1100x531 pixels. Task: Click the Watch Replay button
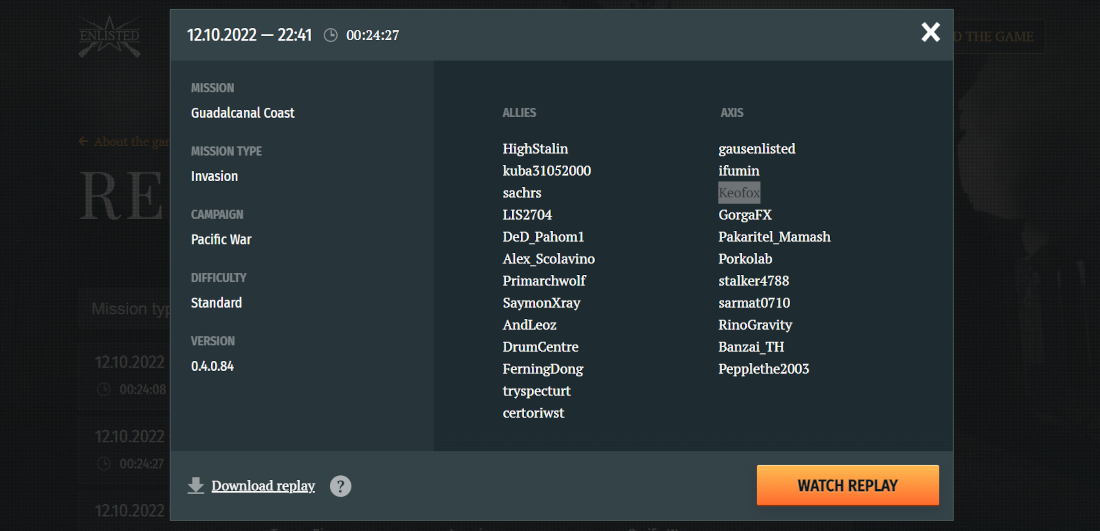[x=847, y=485]
